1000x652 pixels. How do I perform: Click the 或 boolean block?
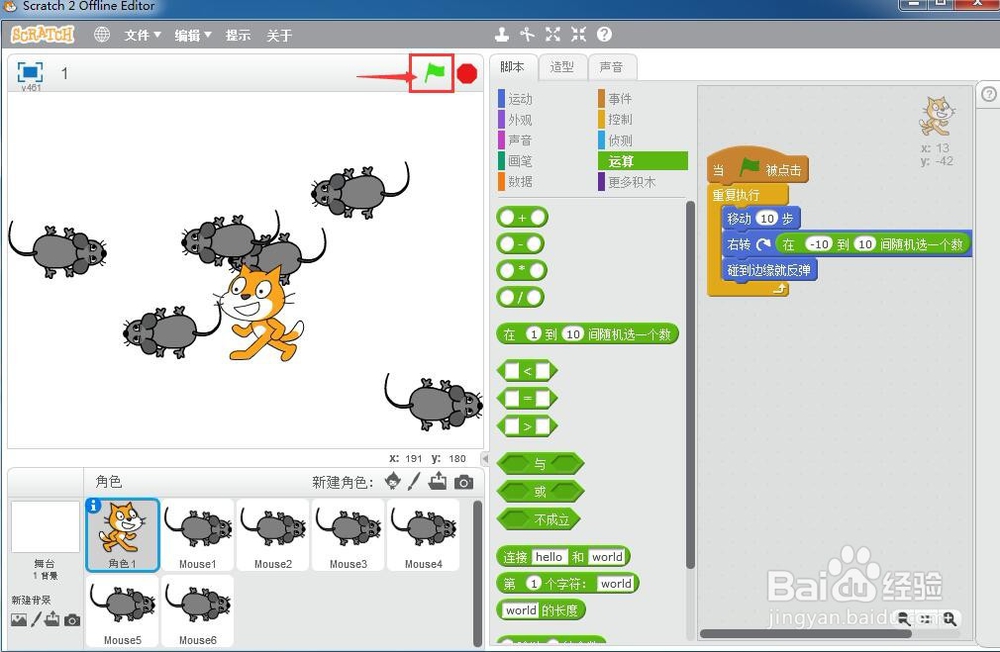click(x=540, y=491)
